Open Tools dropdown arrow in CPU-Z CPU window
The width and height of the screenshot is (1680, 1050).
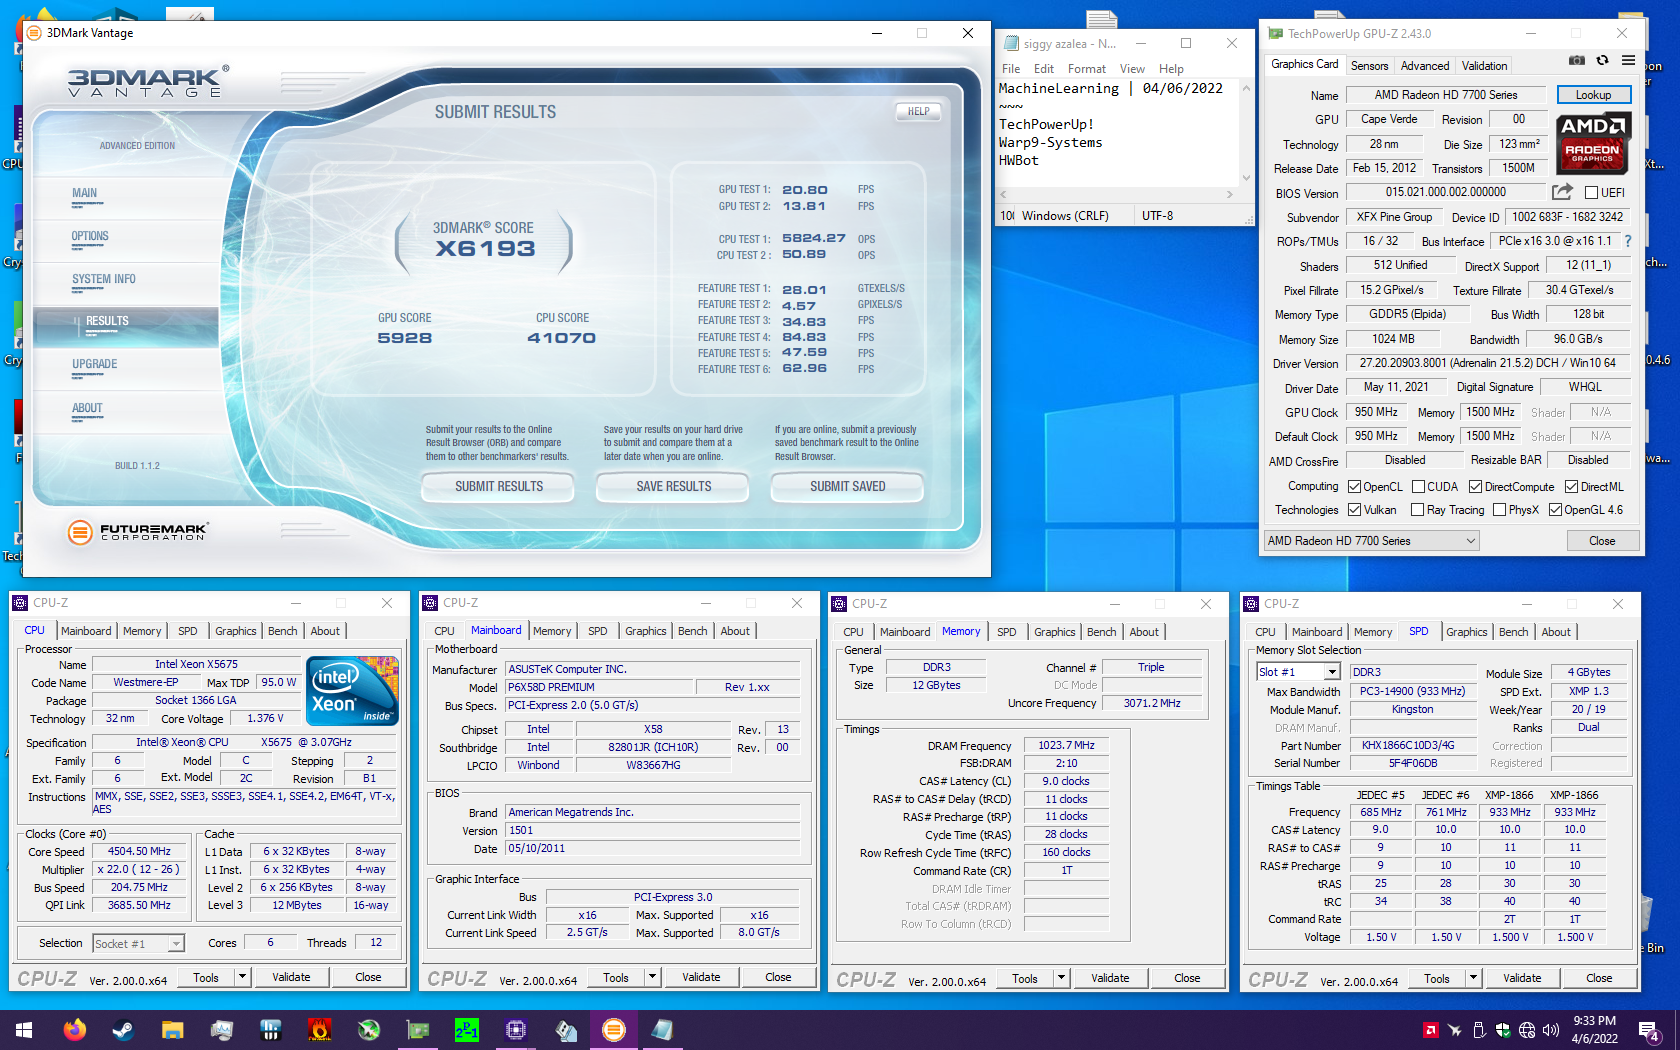coord(242,977)
